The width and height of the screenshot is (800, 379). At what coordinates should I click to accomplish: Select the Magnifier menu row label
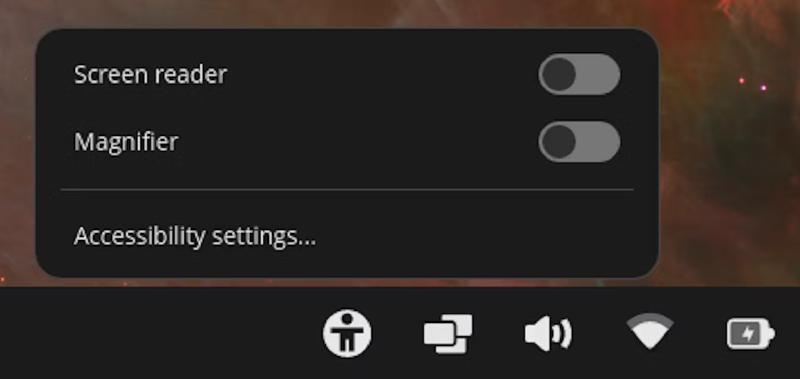(126, 142)
